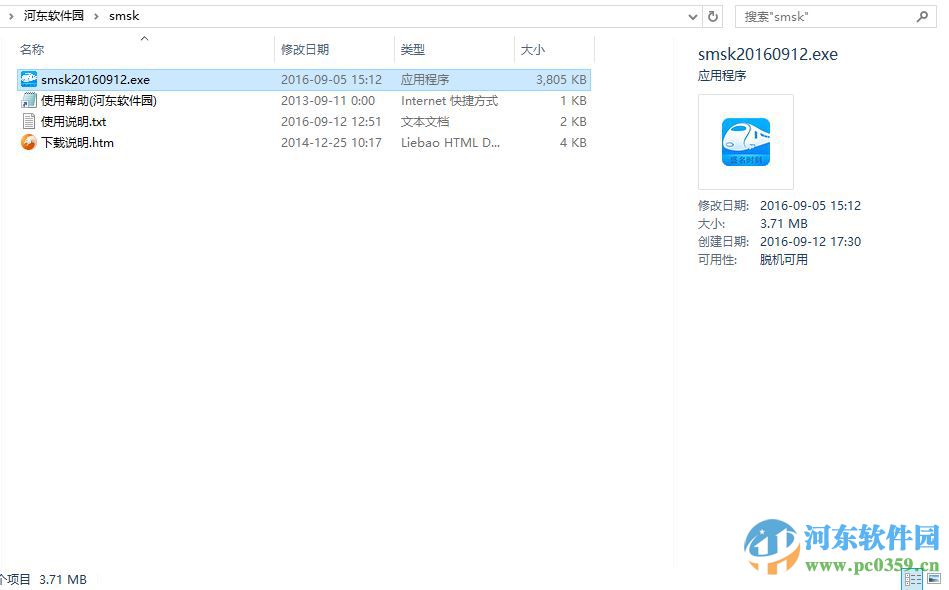This screenshot has height=590, width=949.
Task: Click date 2014-12-25 10:17 cell
Action: pos(331,143)
